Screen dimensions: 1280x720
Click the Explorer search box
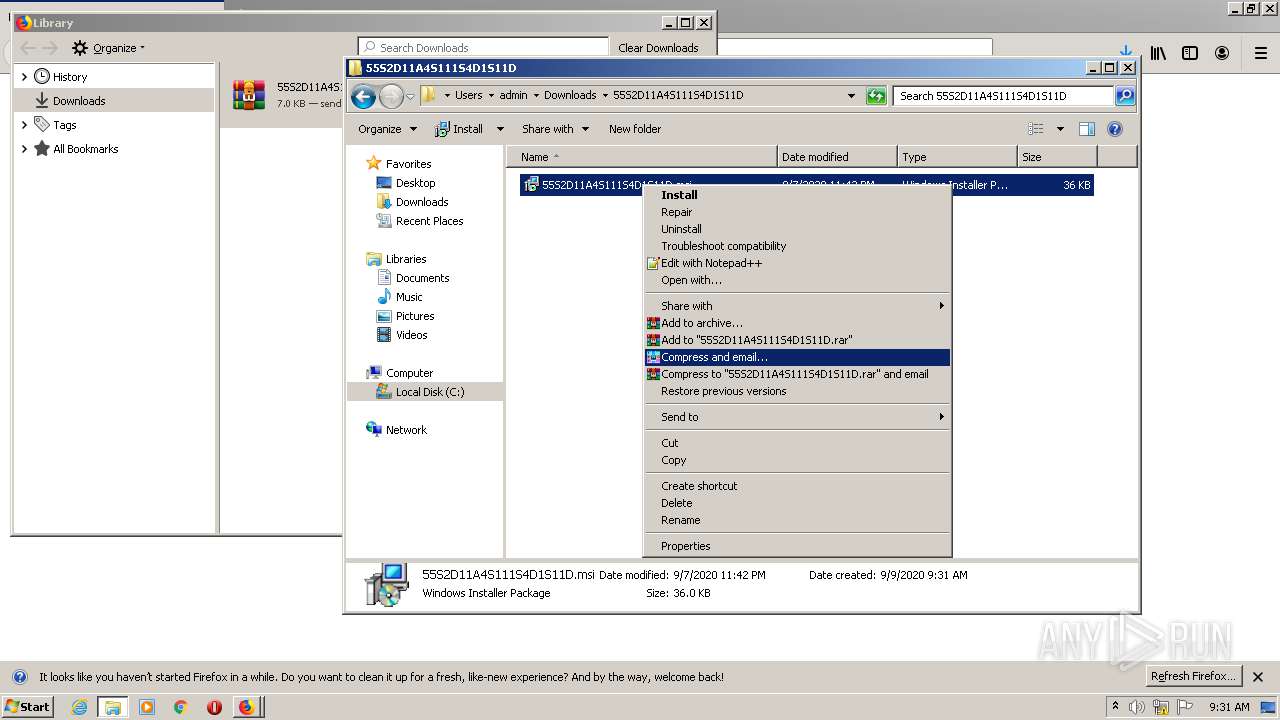click(x=1003, y=96)
